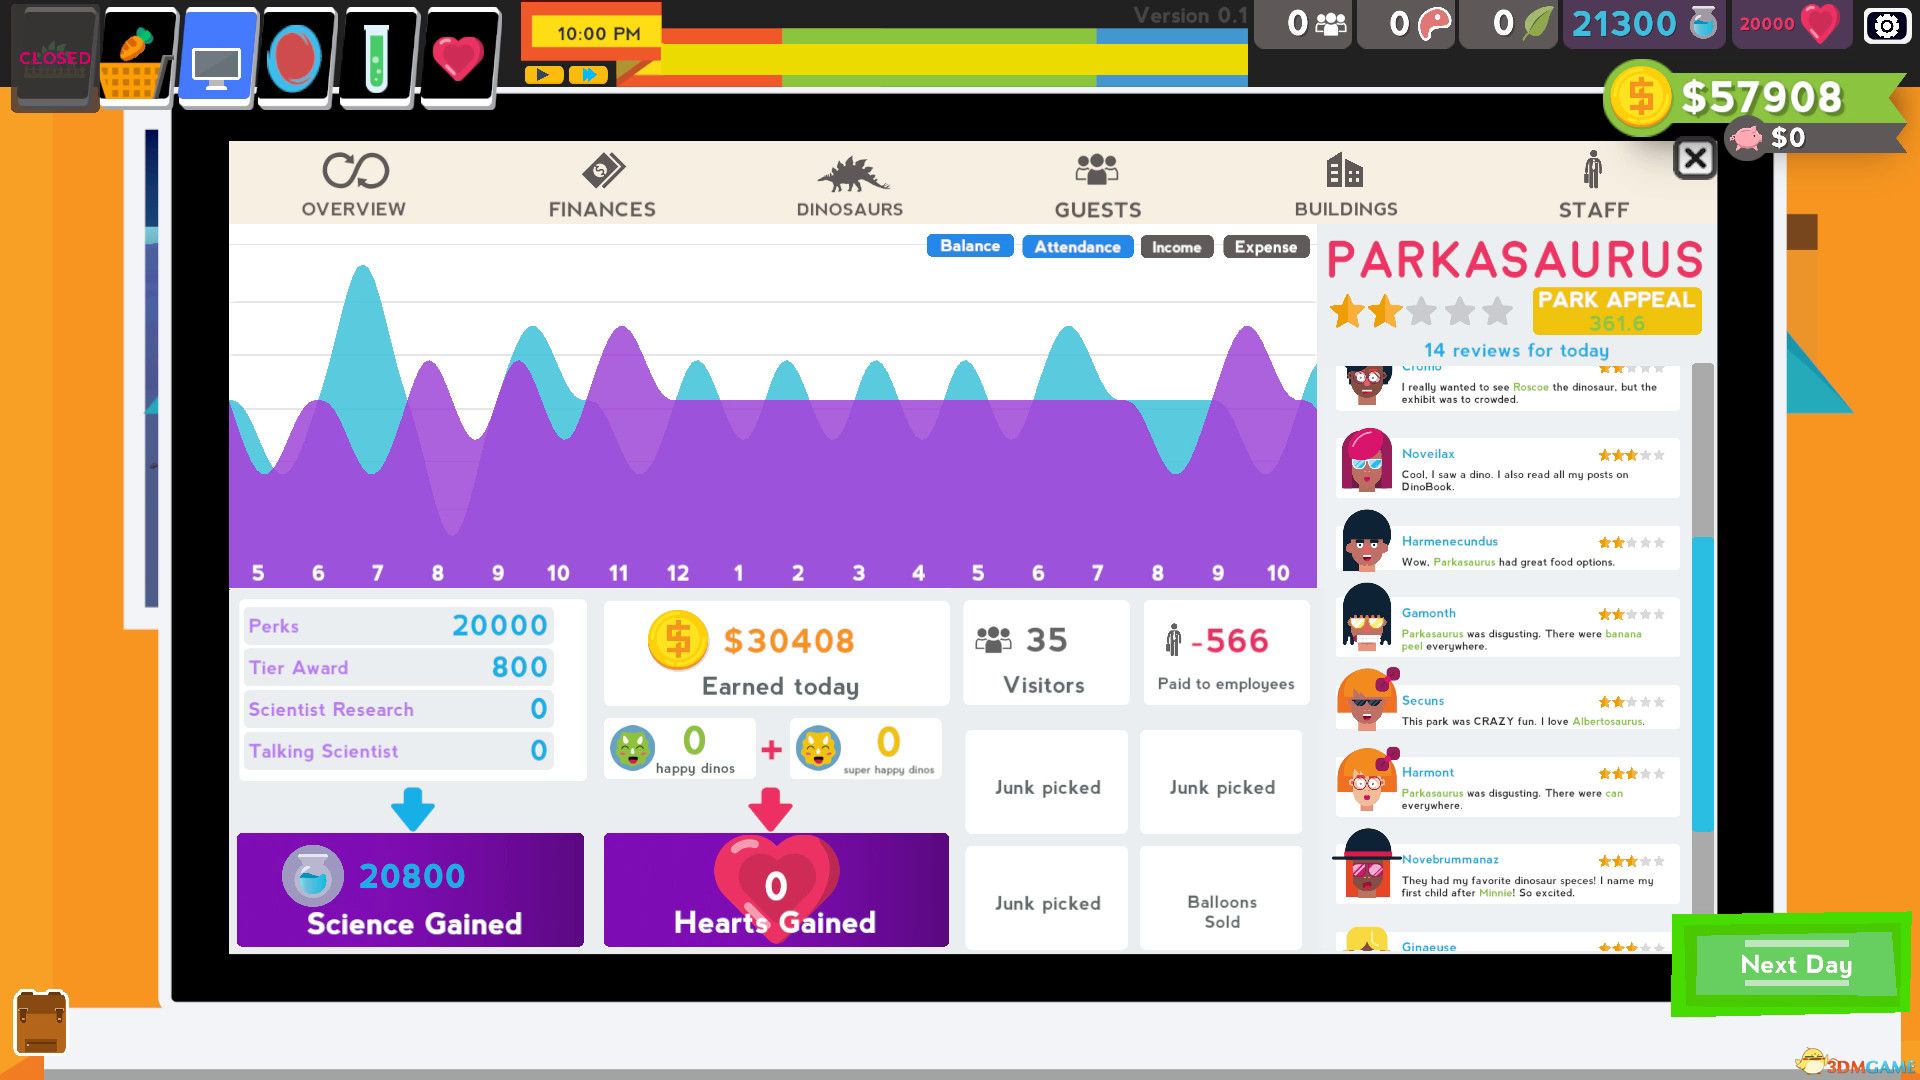Click the Overview infinity icon
This screenshot has width=1920, height=1080.
(x=352, y=171)
